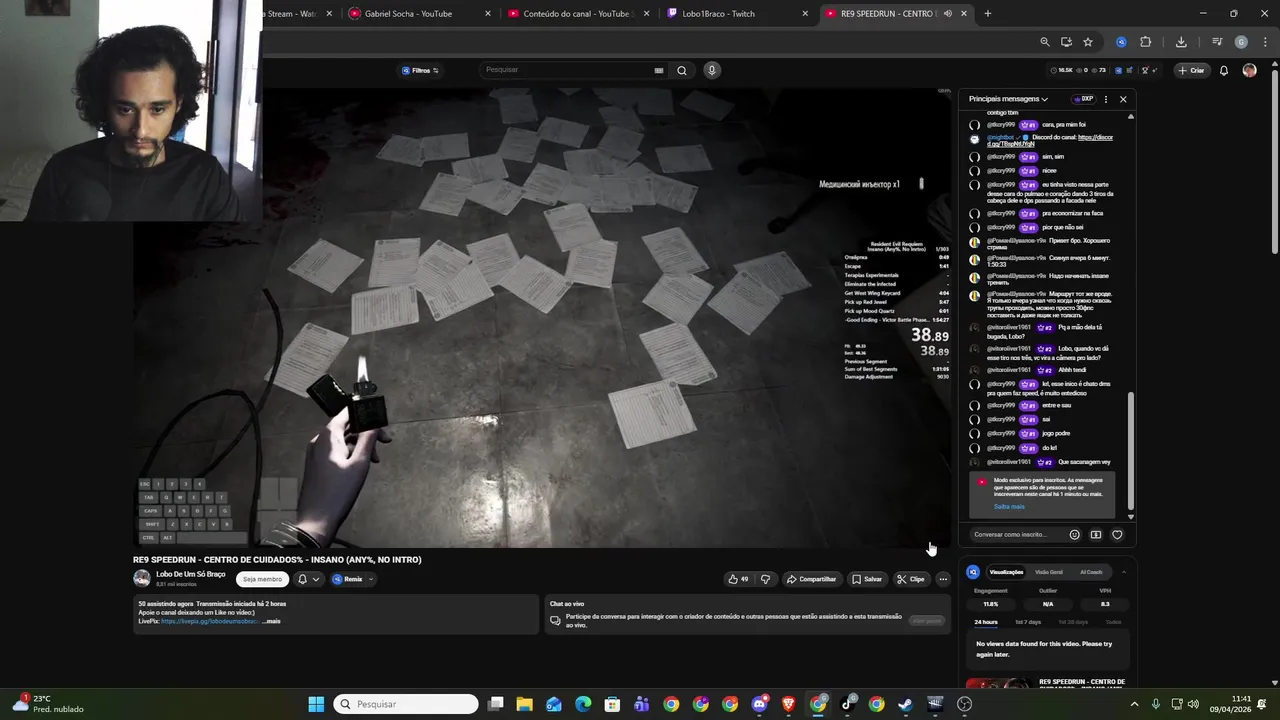This screenshot has width=1280, height=720.
Task: Click the Super Chat money icon in chat
Action: pyautogui.click(x=1096, y=535)
